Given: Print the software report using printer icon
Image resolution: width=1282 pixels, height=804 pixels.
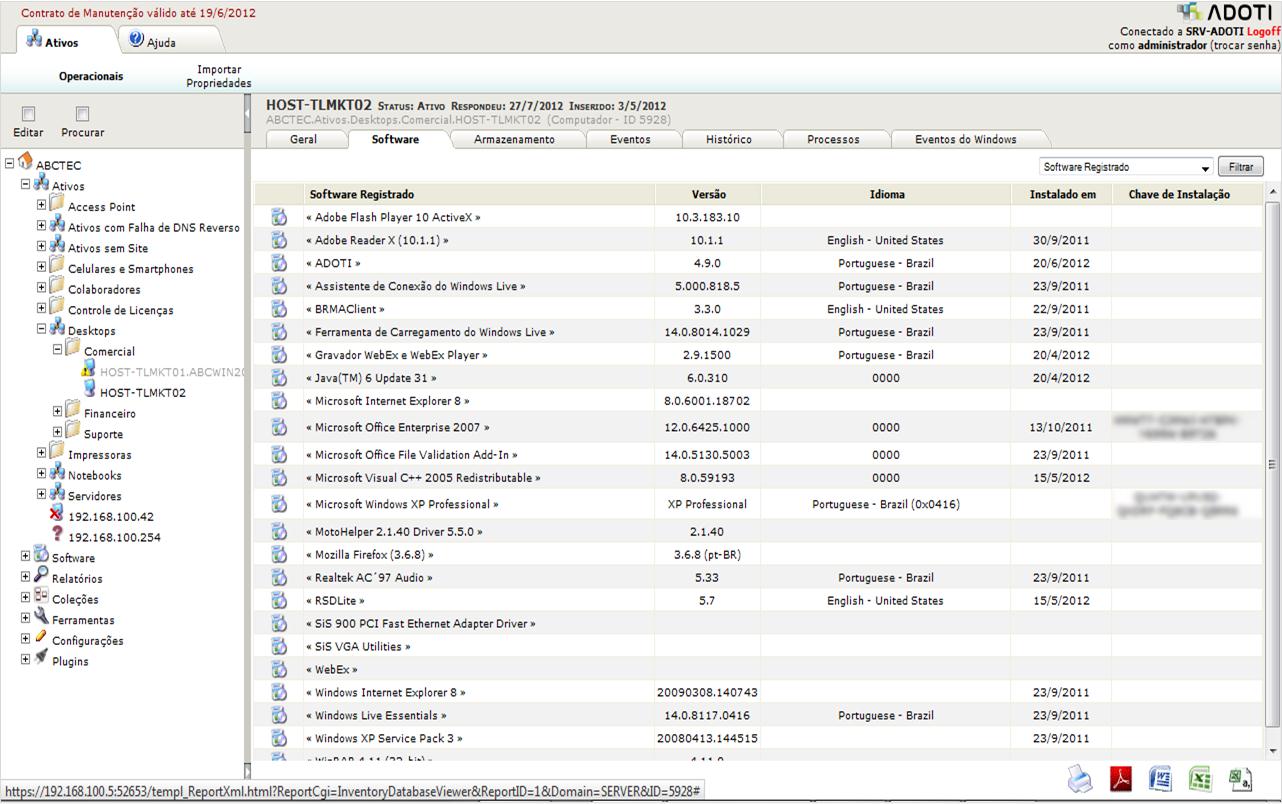Looking at the screenshot, I should (1080, 779).
